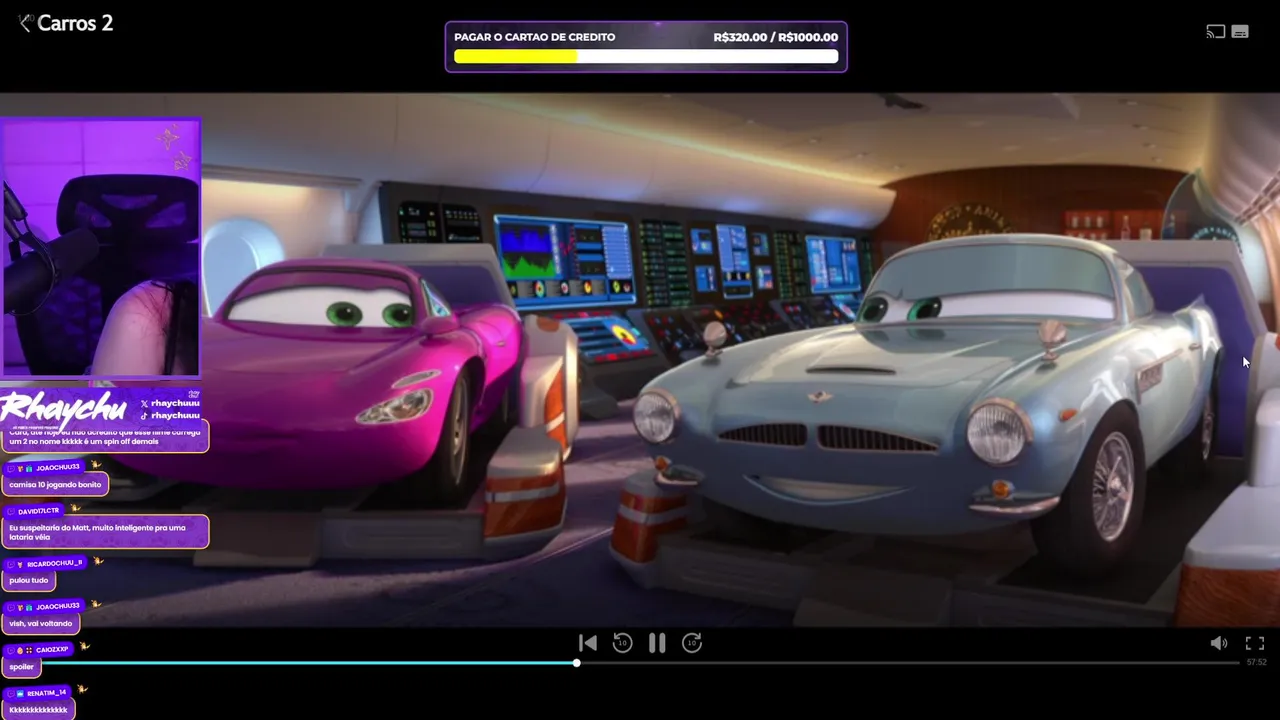Click the Rhaychu logo on the overlay
The width and height of the screenshot is (1280, 720).
click(63, 408)
